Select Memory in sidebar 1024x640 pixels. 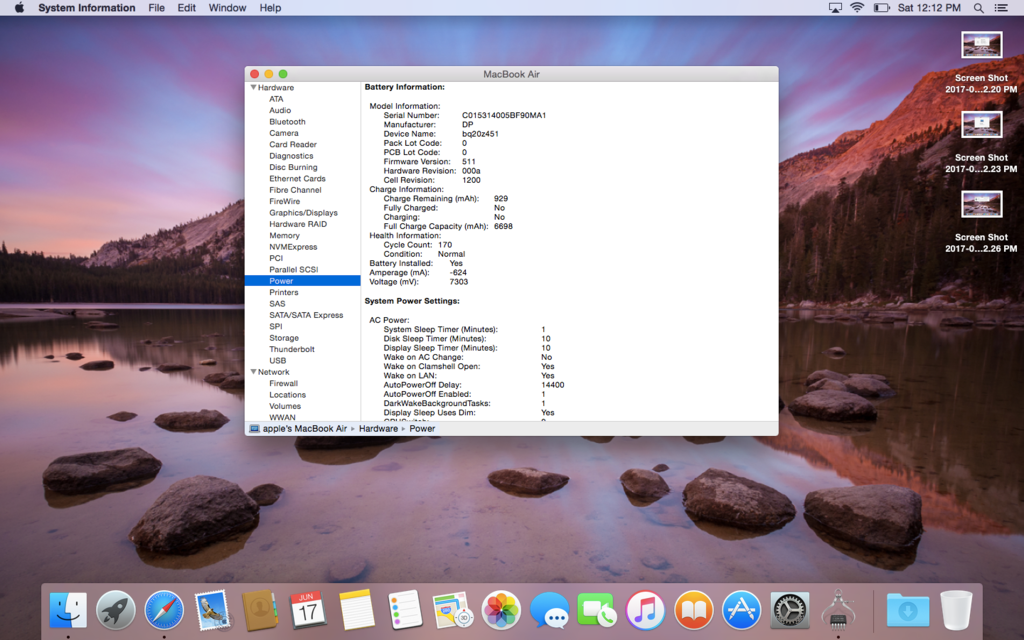tap(285, 235)
